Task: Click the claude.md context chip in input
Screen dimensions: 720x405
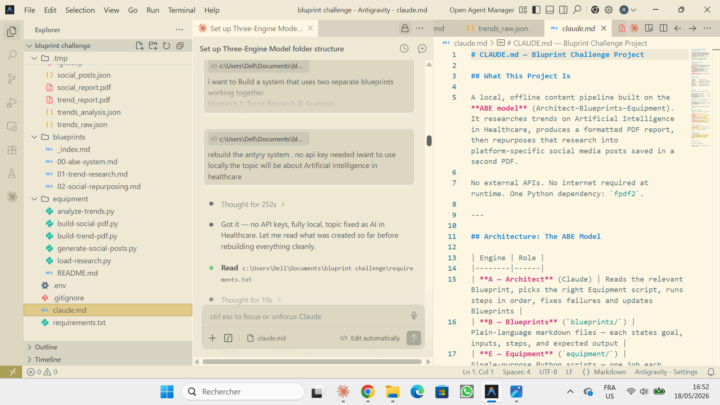Action: click(x=266, y=338)
